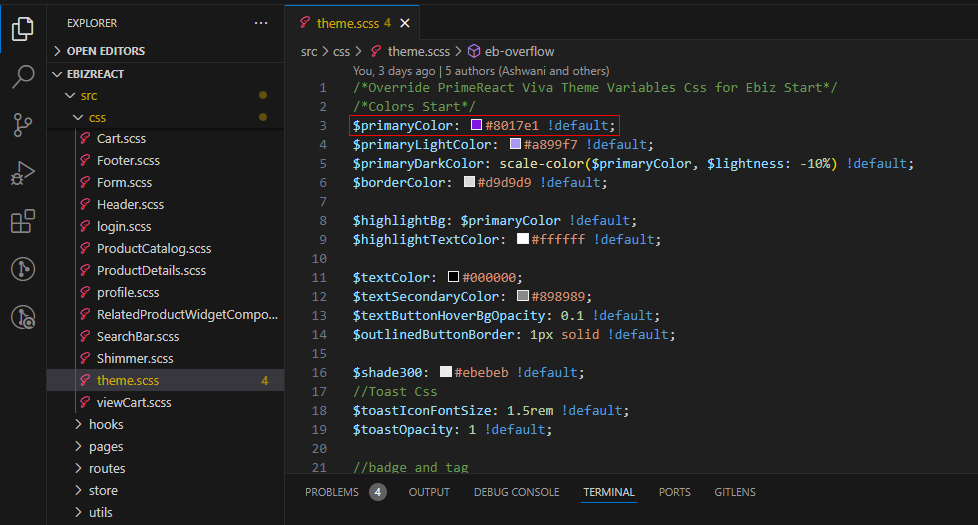
Task: Click the problems count badge showing 4
Action: [x=377, y=492]
